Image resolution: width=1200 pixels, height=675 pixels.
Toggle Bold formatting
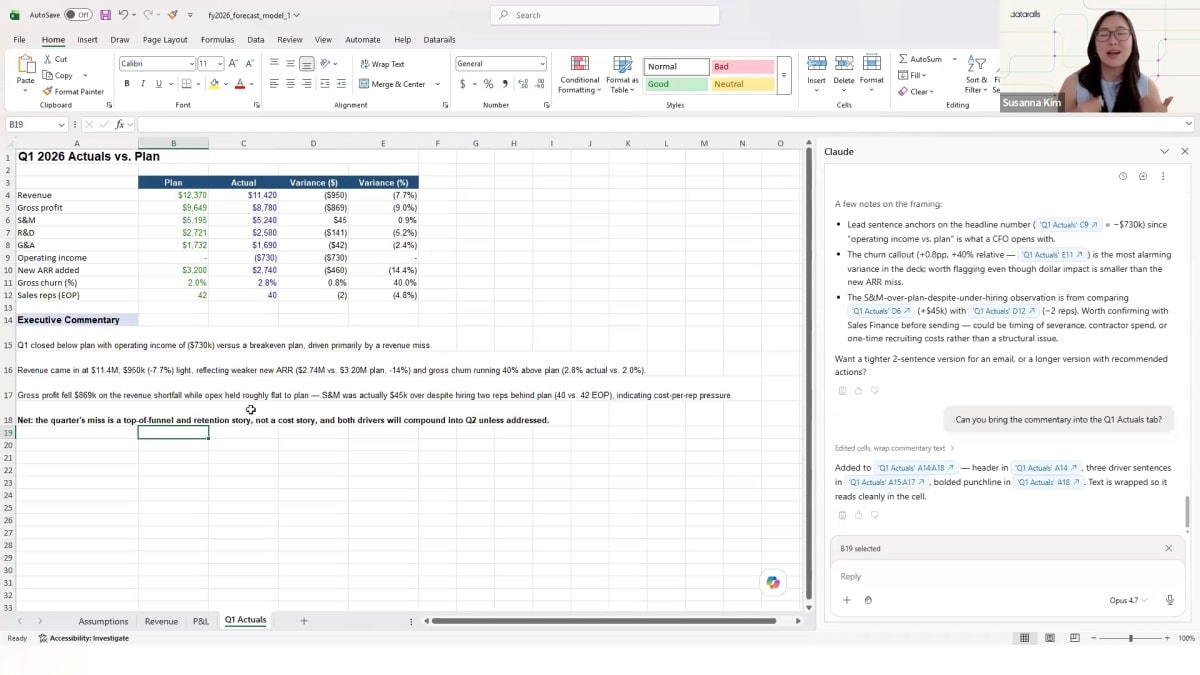pos(127,84)
